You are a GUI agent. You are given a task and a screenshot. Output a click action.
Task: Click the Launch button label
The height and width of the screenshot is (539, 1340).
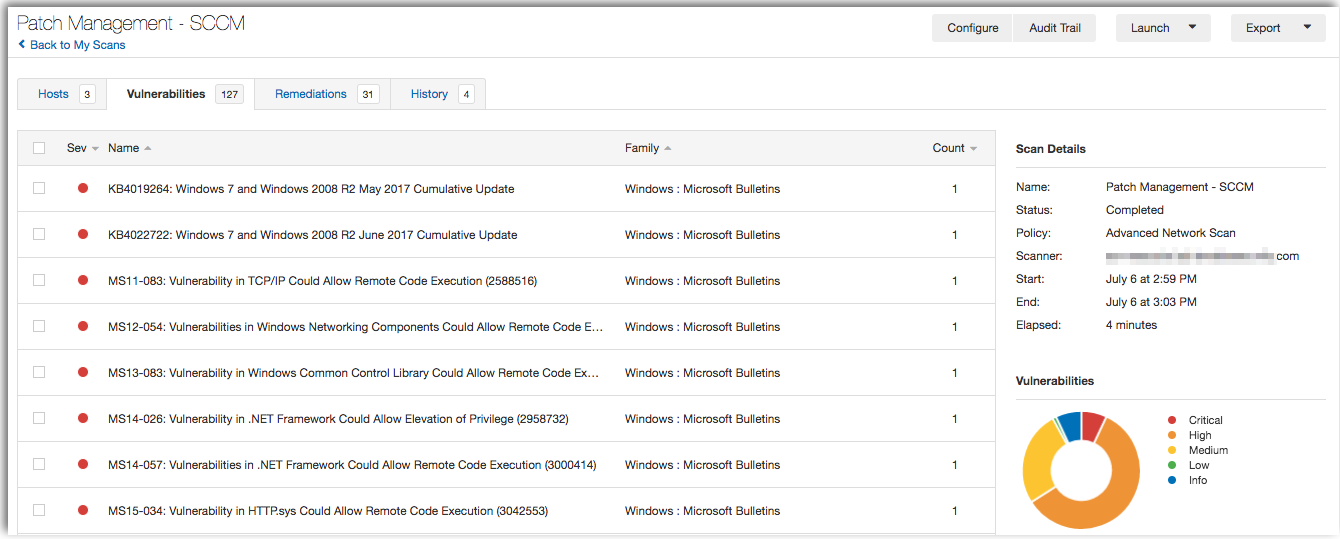(1150, 28)
